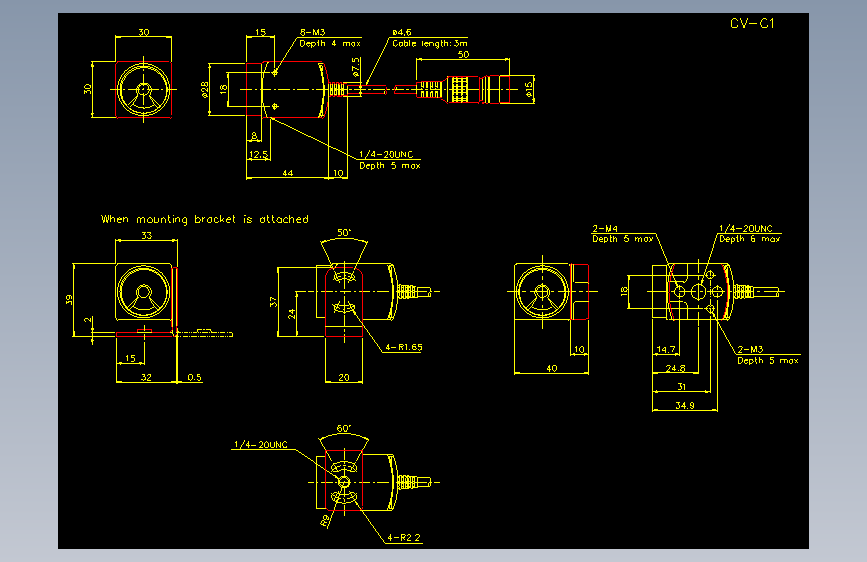Click the 39 height dimension
This screenshot has width=867, height=562.
click(x=69, y=299)
